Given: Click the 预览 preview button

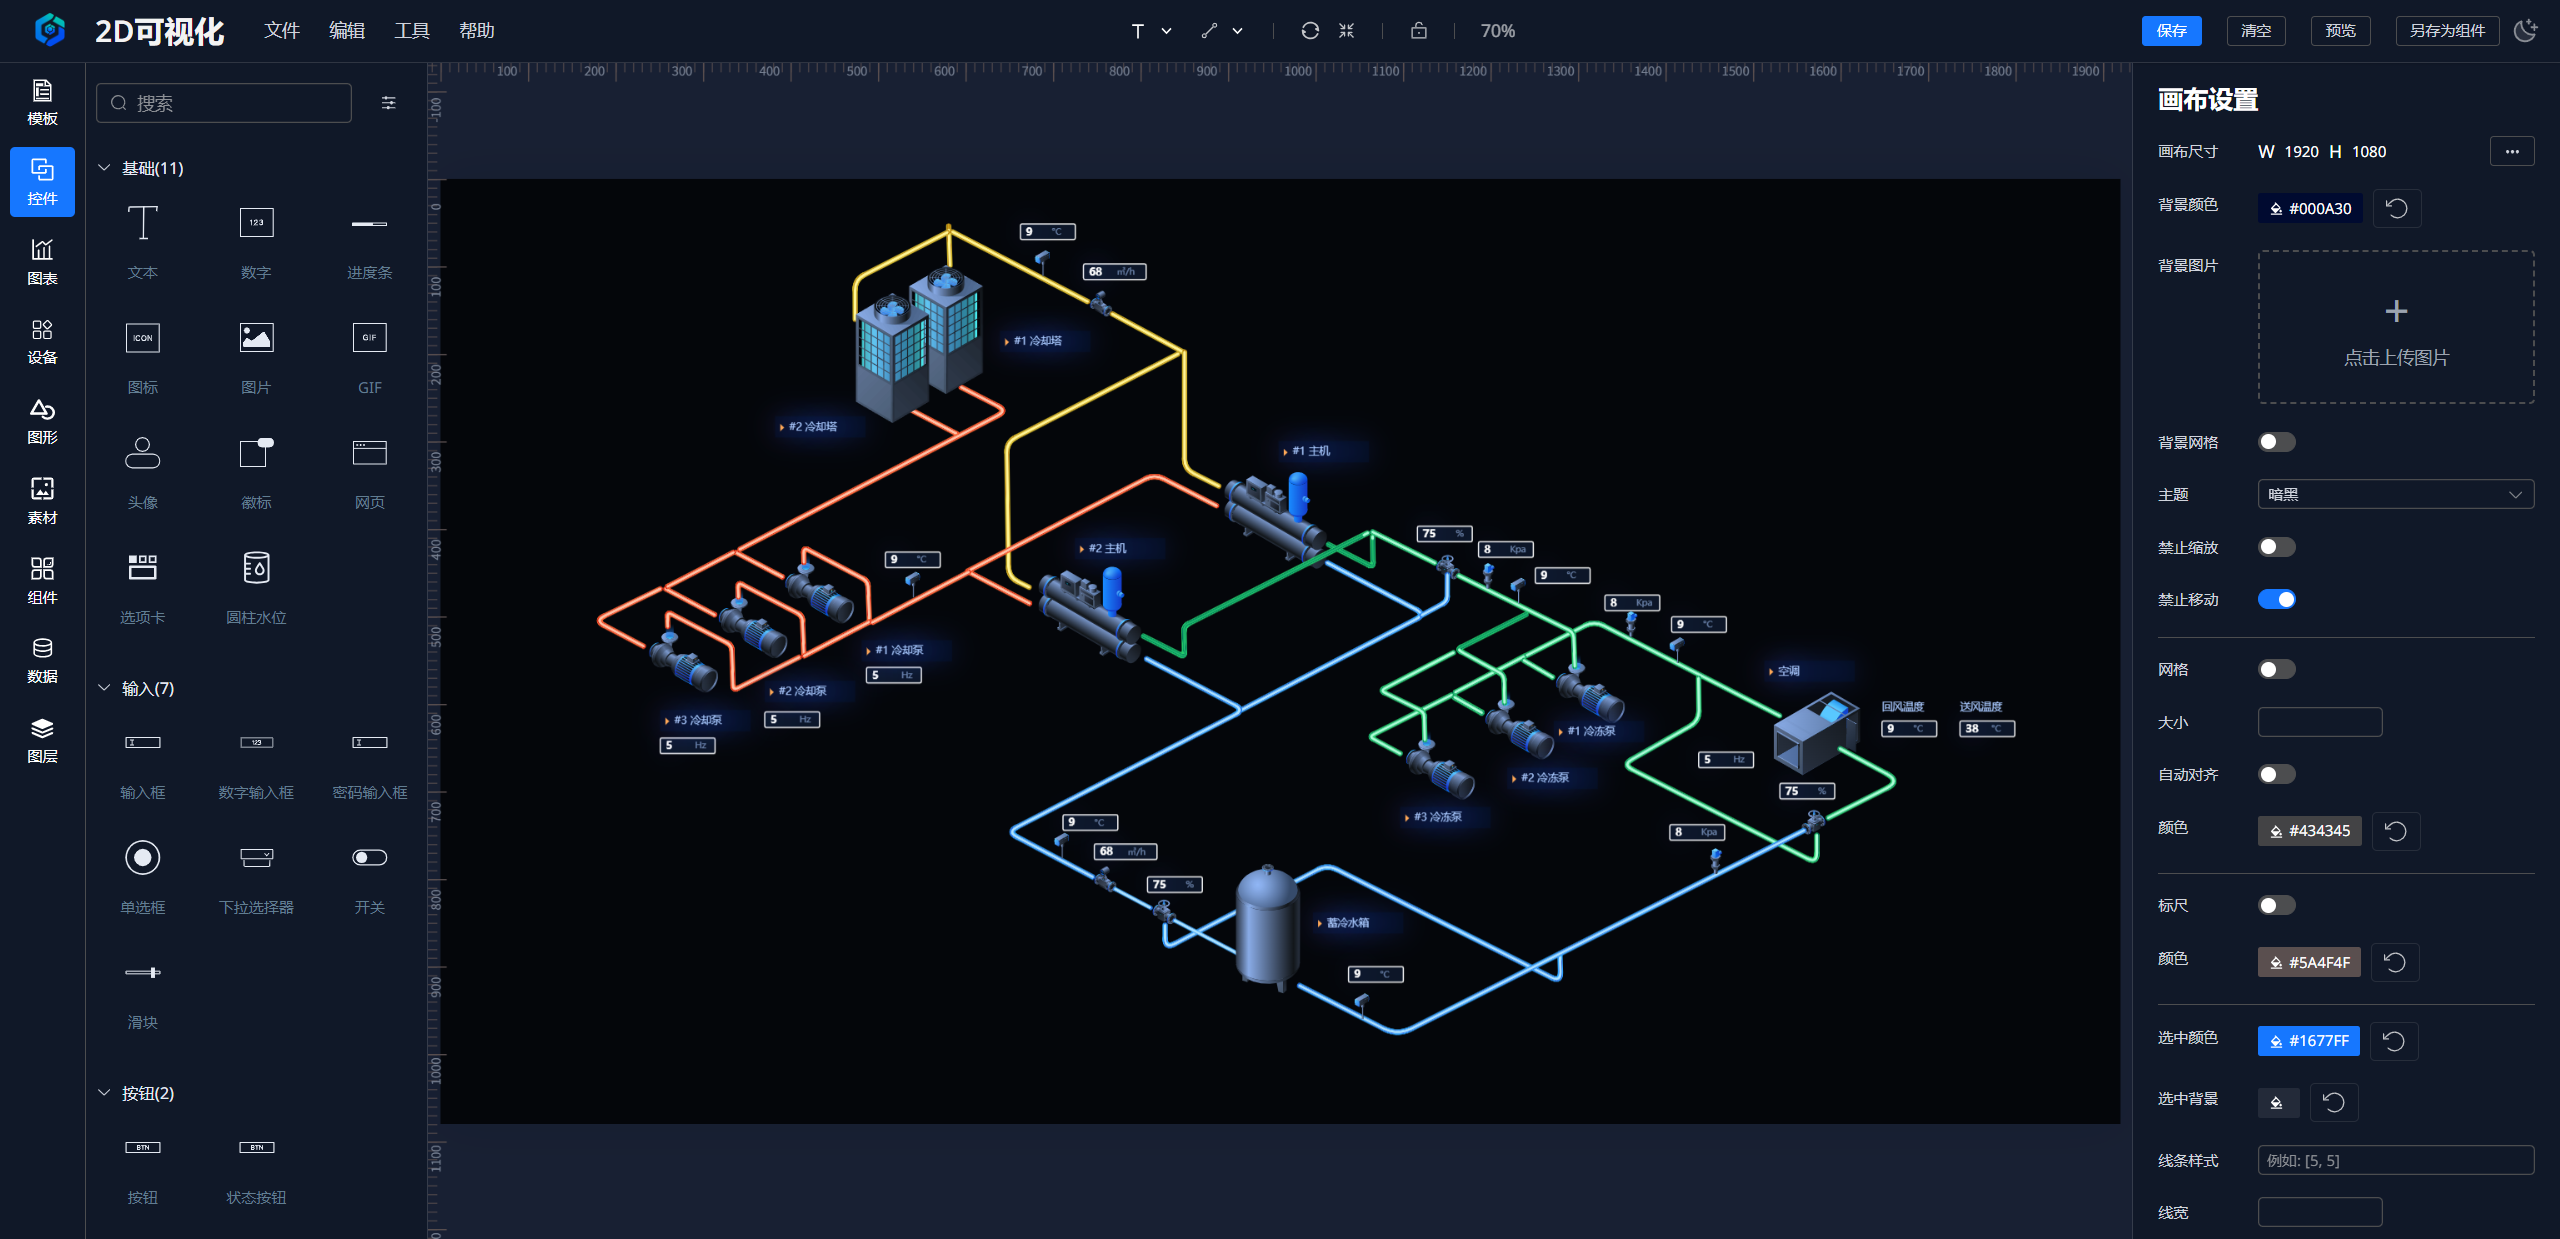Looking at the screenshot, I should coord(2340,31).
